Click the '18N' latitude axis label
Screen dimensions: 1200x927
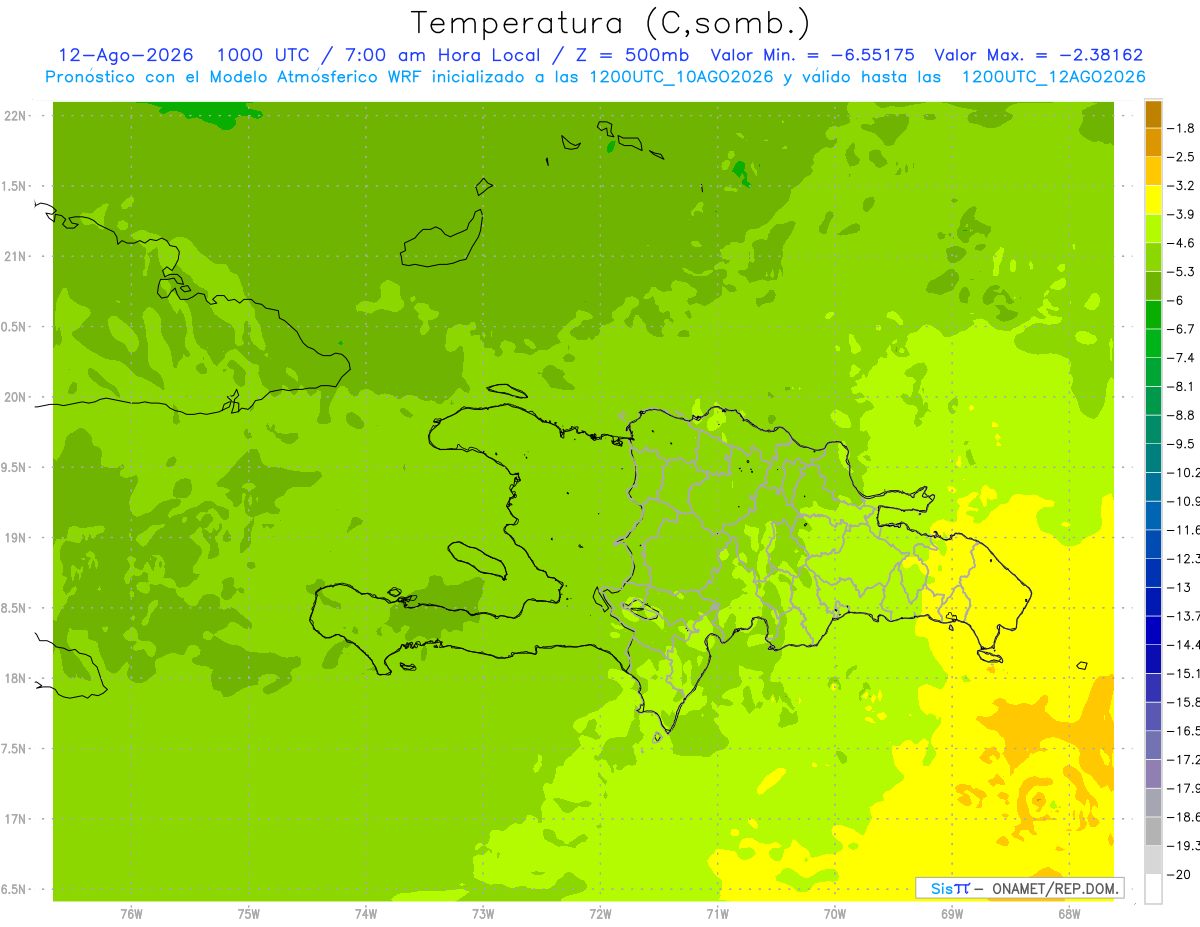click(x=17, y=678)
